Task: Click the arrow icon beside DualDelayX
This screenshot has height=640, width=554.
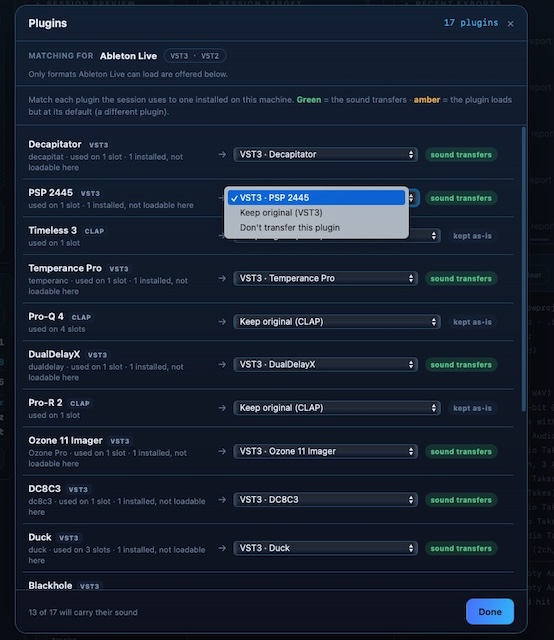Action: tap(222, 364)
